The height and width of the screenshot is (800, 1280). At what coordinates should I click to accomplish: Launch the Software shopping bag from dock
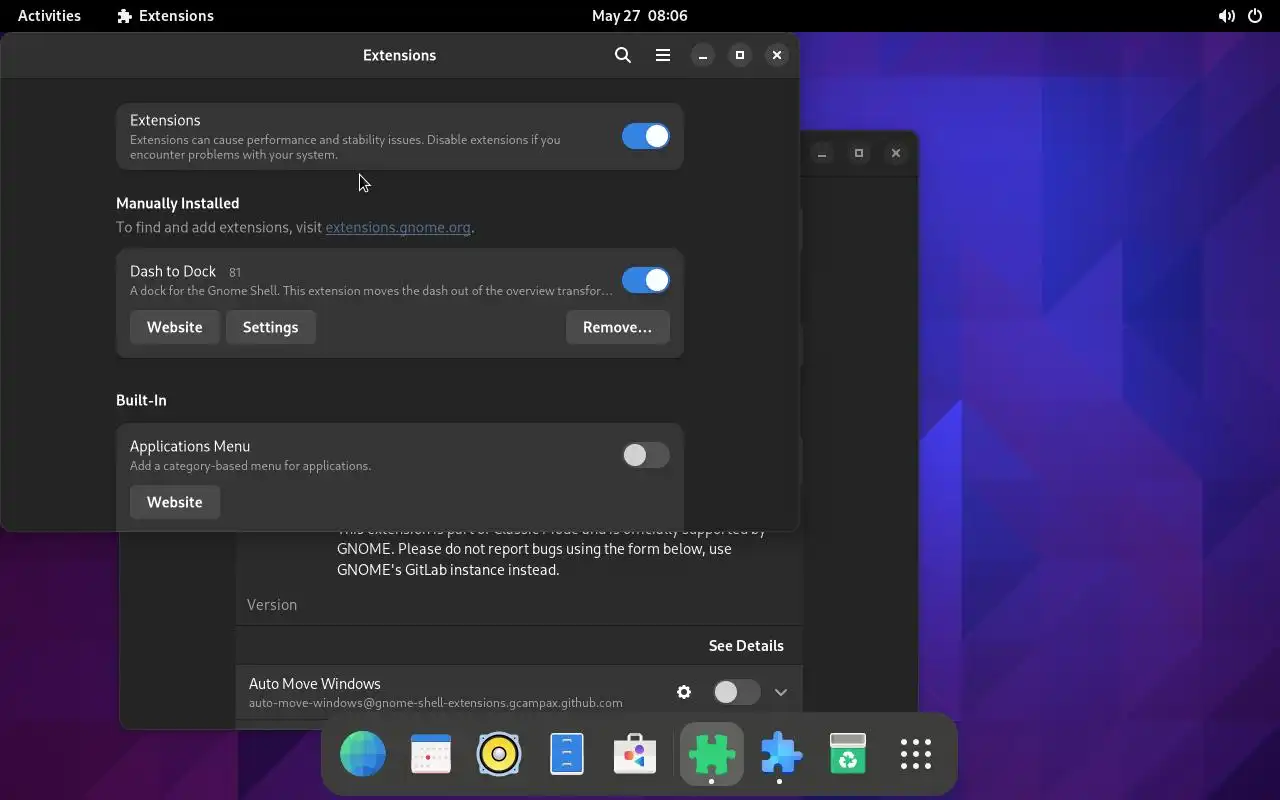point(635,754)
